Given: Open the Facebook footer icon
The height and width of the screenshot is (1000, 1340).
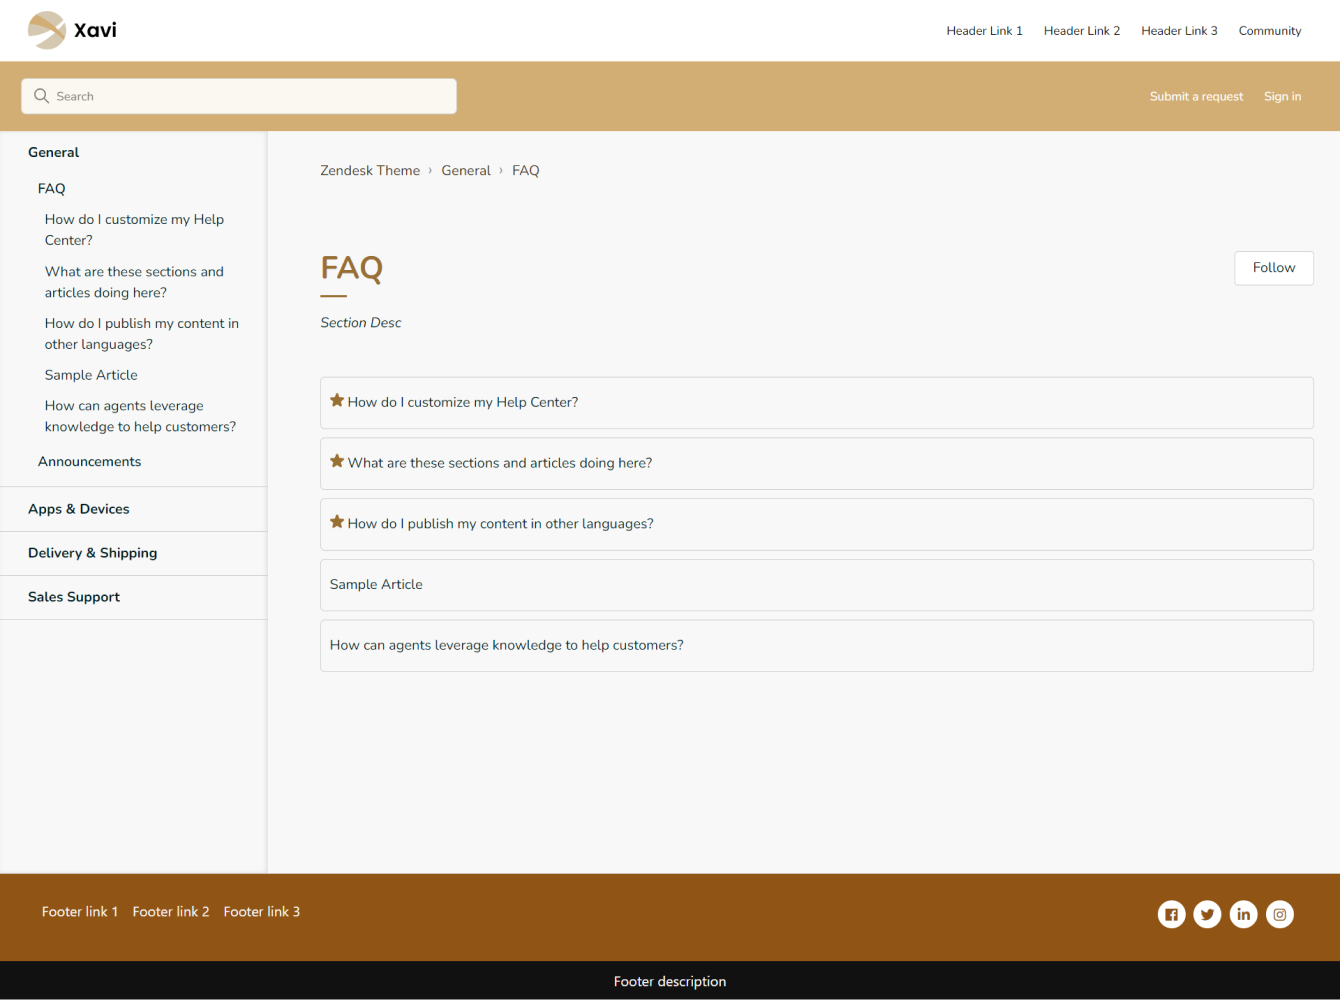Looking at the screenshot, I should pos(1171,914).
